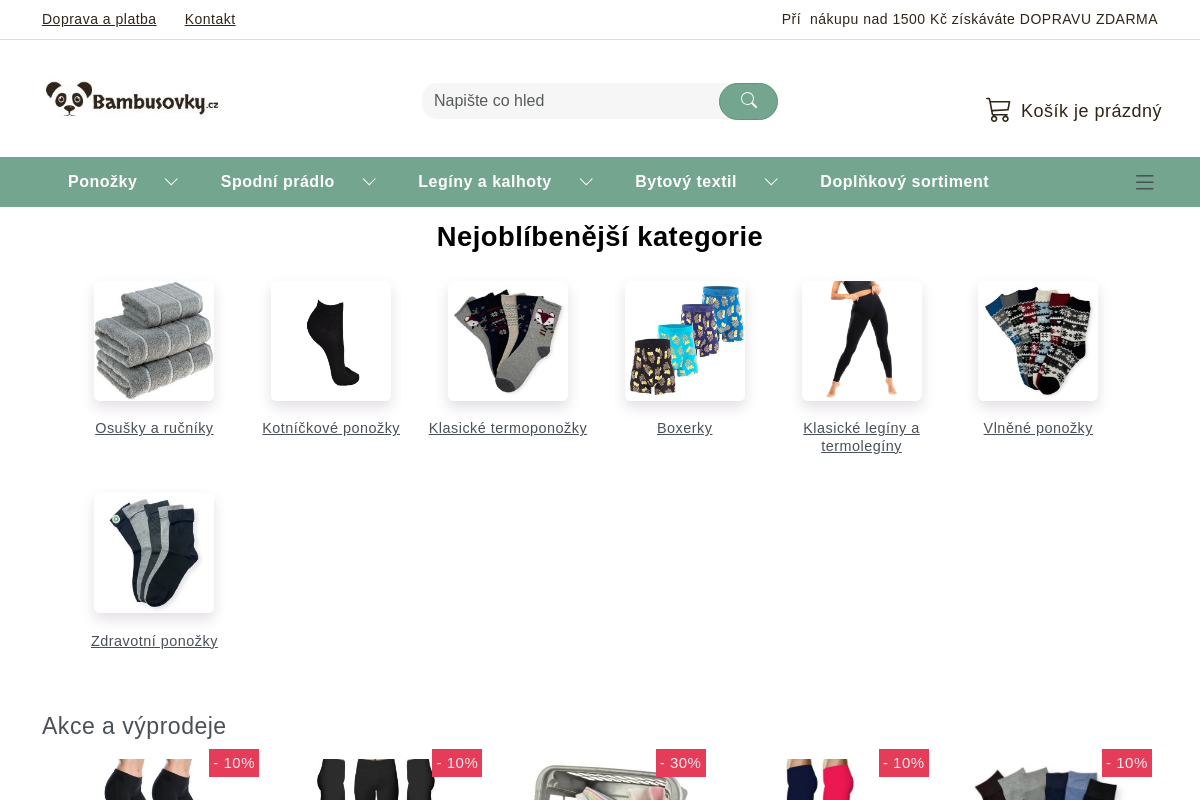The height and width of the screenshot is (800, 1200).
Task: Open the shopping cart icon
Action: pyautogui.click(x=997, y=110)
